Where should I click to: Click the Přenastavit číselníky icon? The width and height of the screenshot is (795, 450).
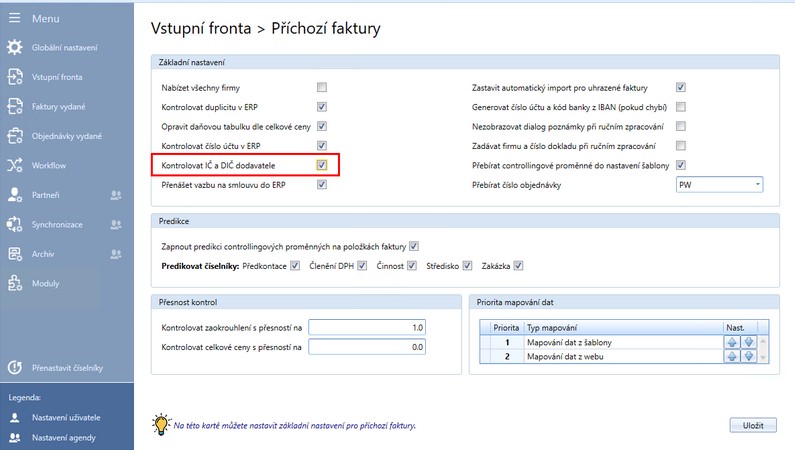15,367
